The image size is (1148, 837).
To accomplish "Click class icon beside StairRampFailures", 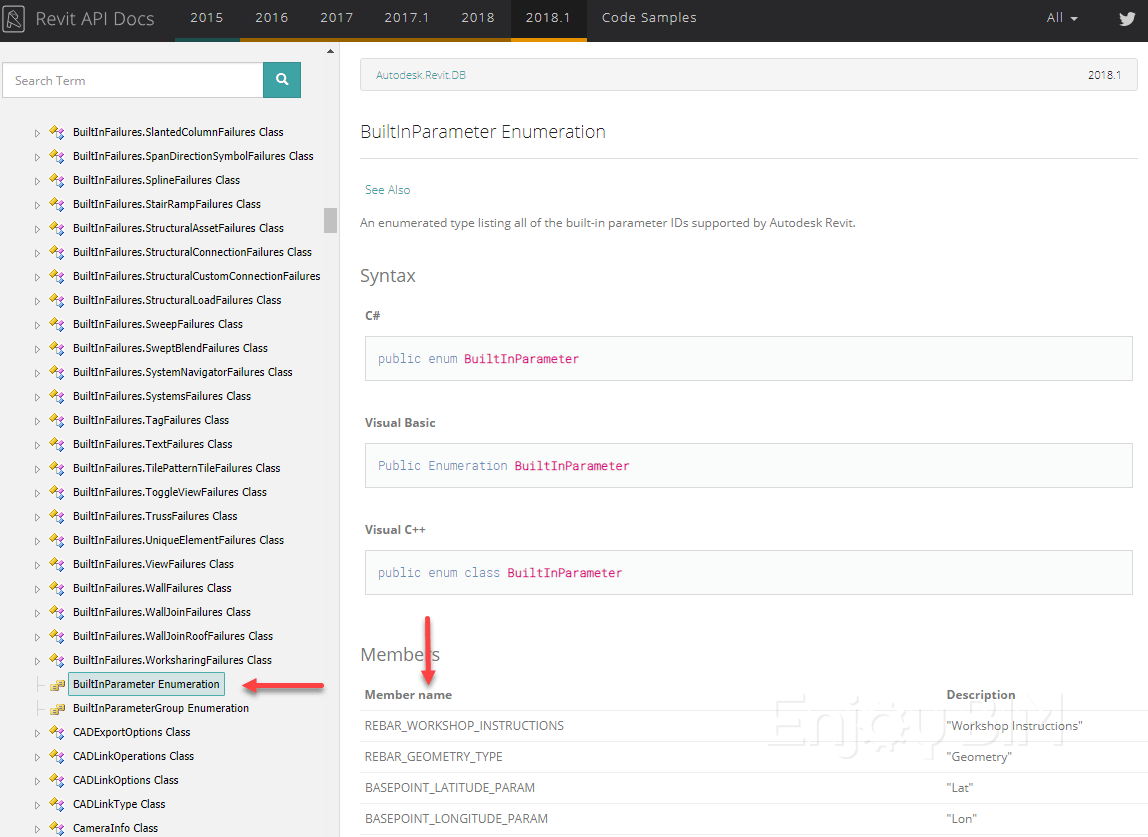I will click(57, 204).
